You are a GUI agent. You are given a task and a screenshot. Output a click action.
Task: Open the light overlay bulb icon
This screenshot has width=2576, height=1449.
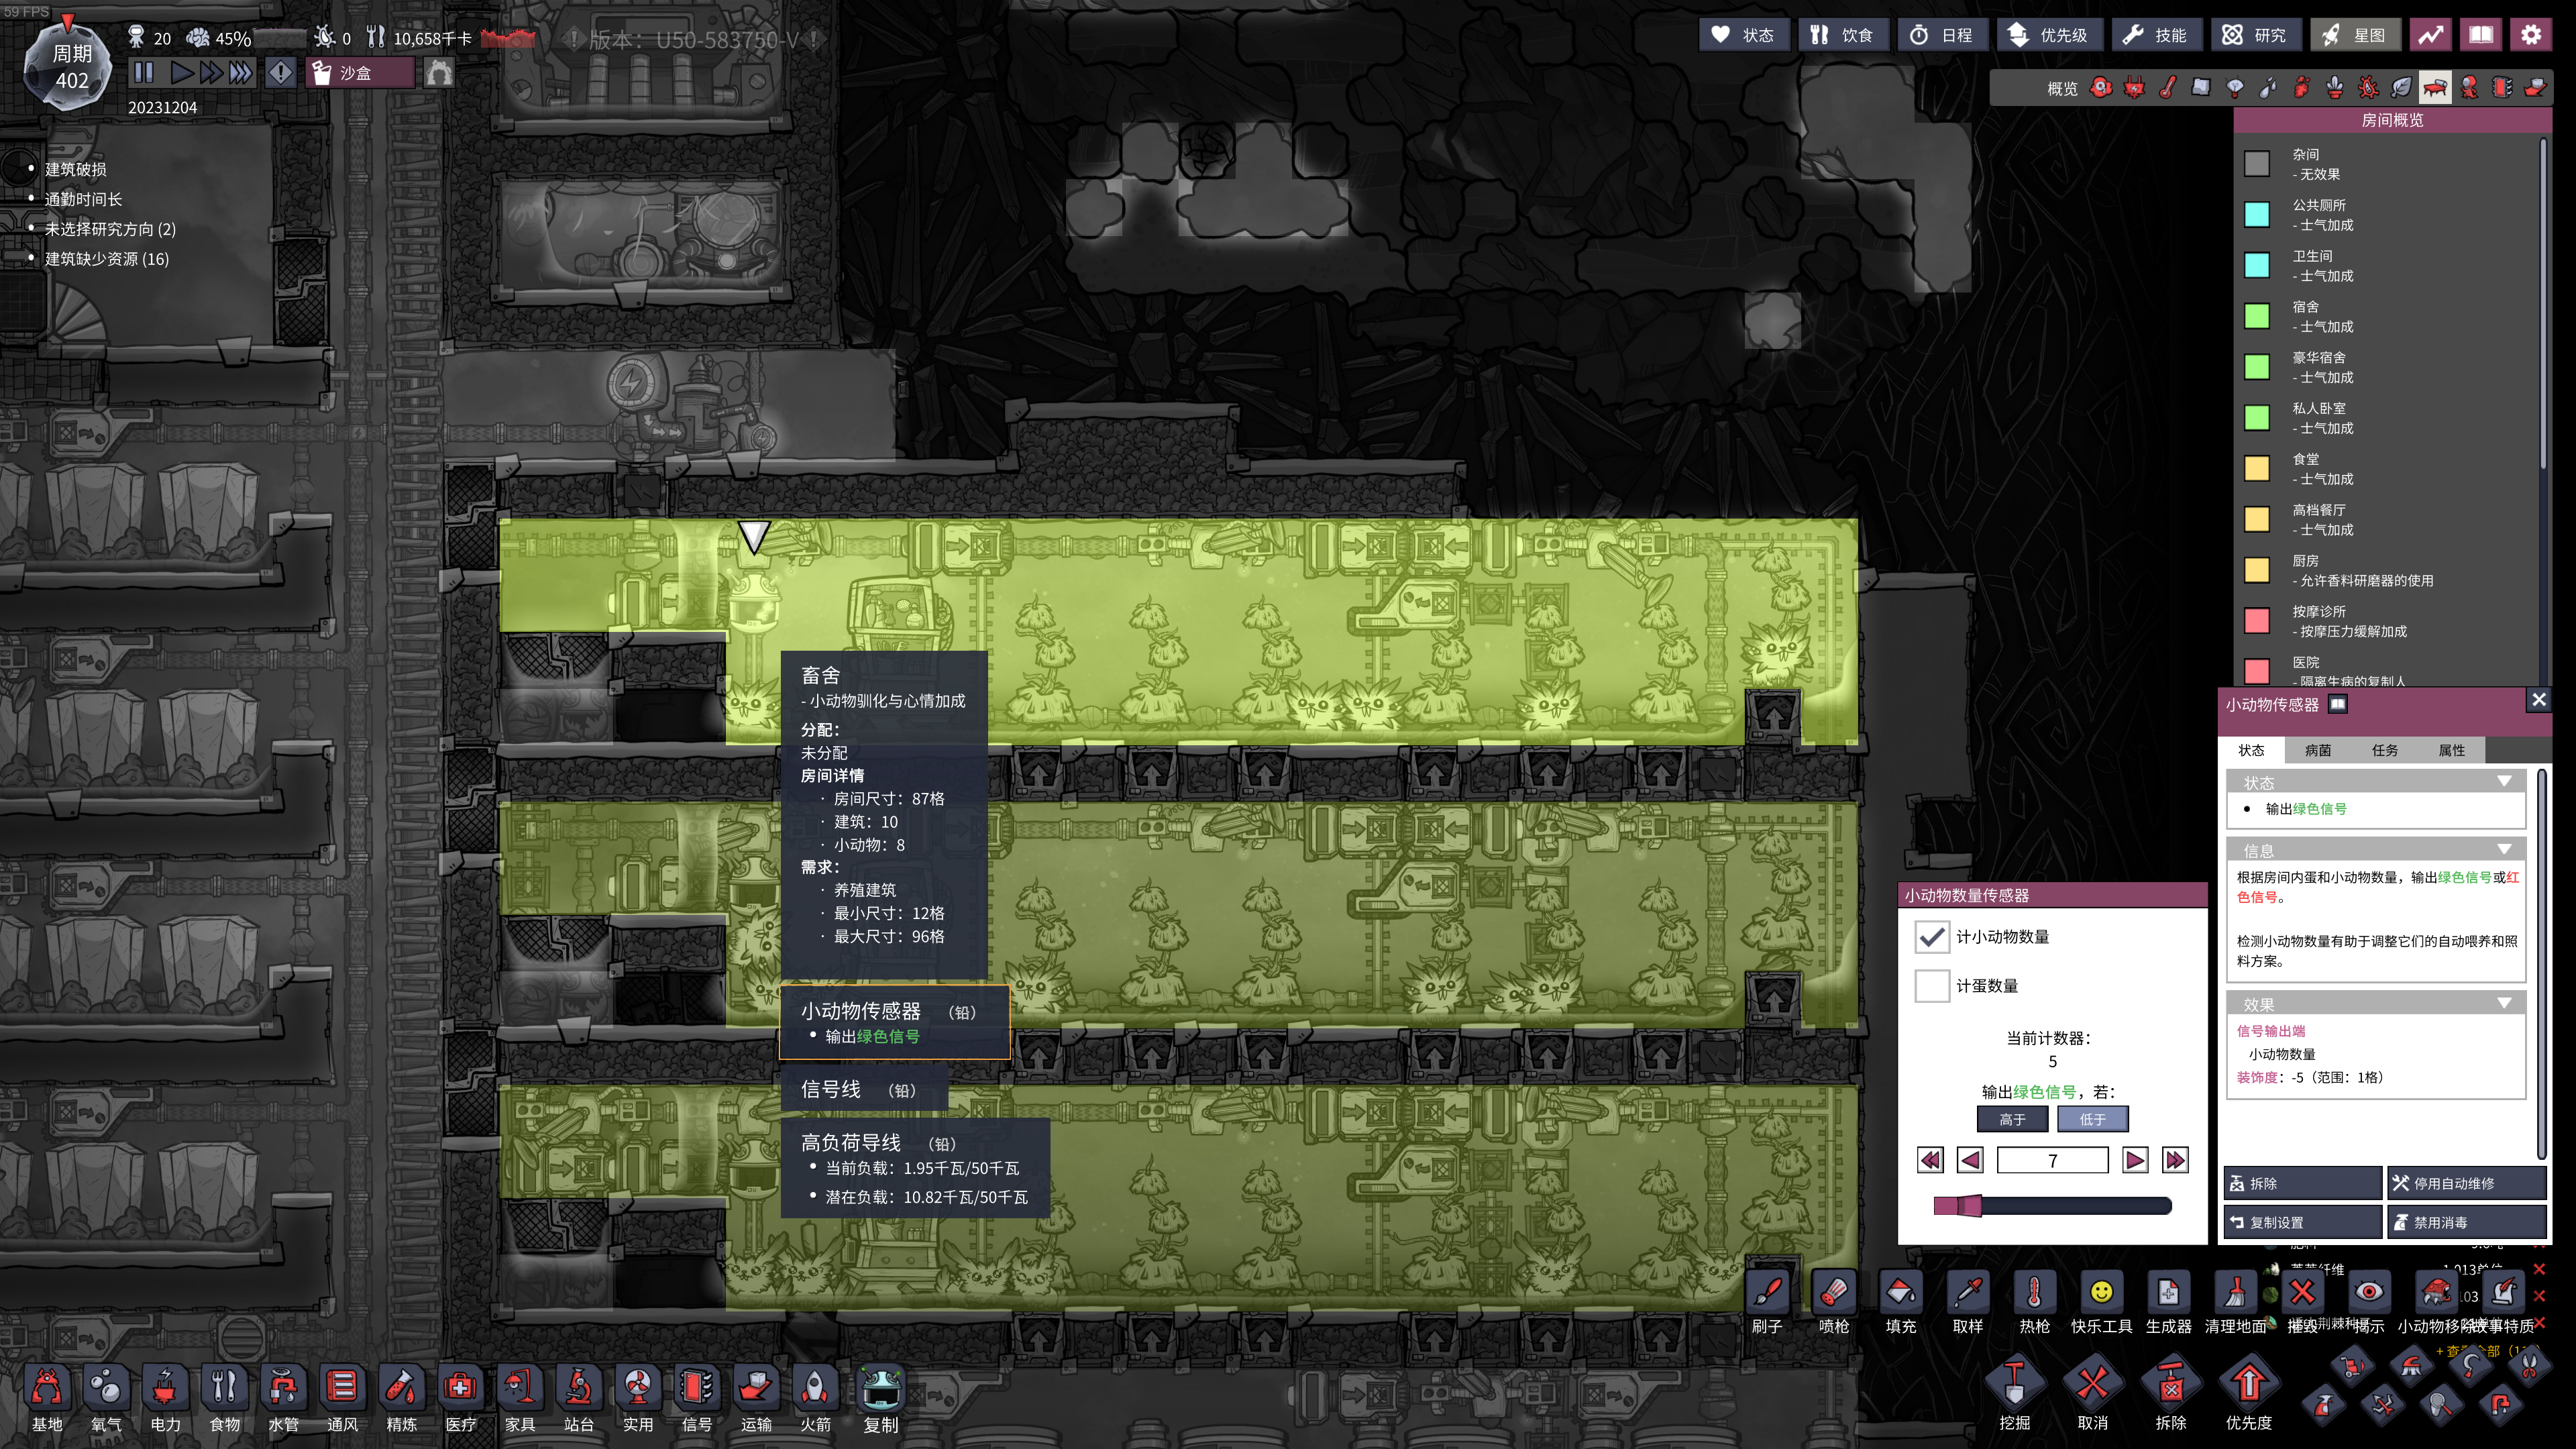2234,88
